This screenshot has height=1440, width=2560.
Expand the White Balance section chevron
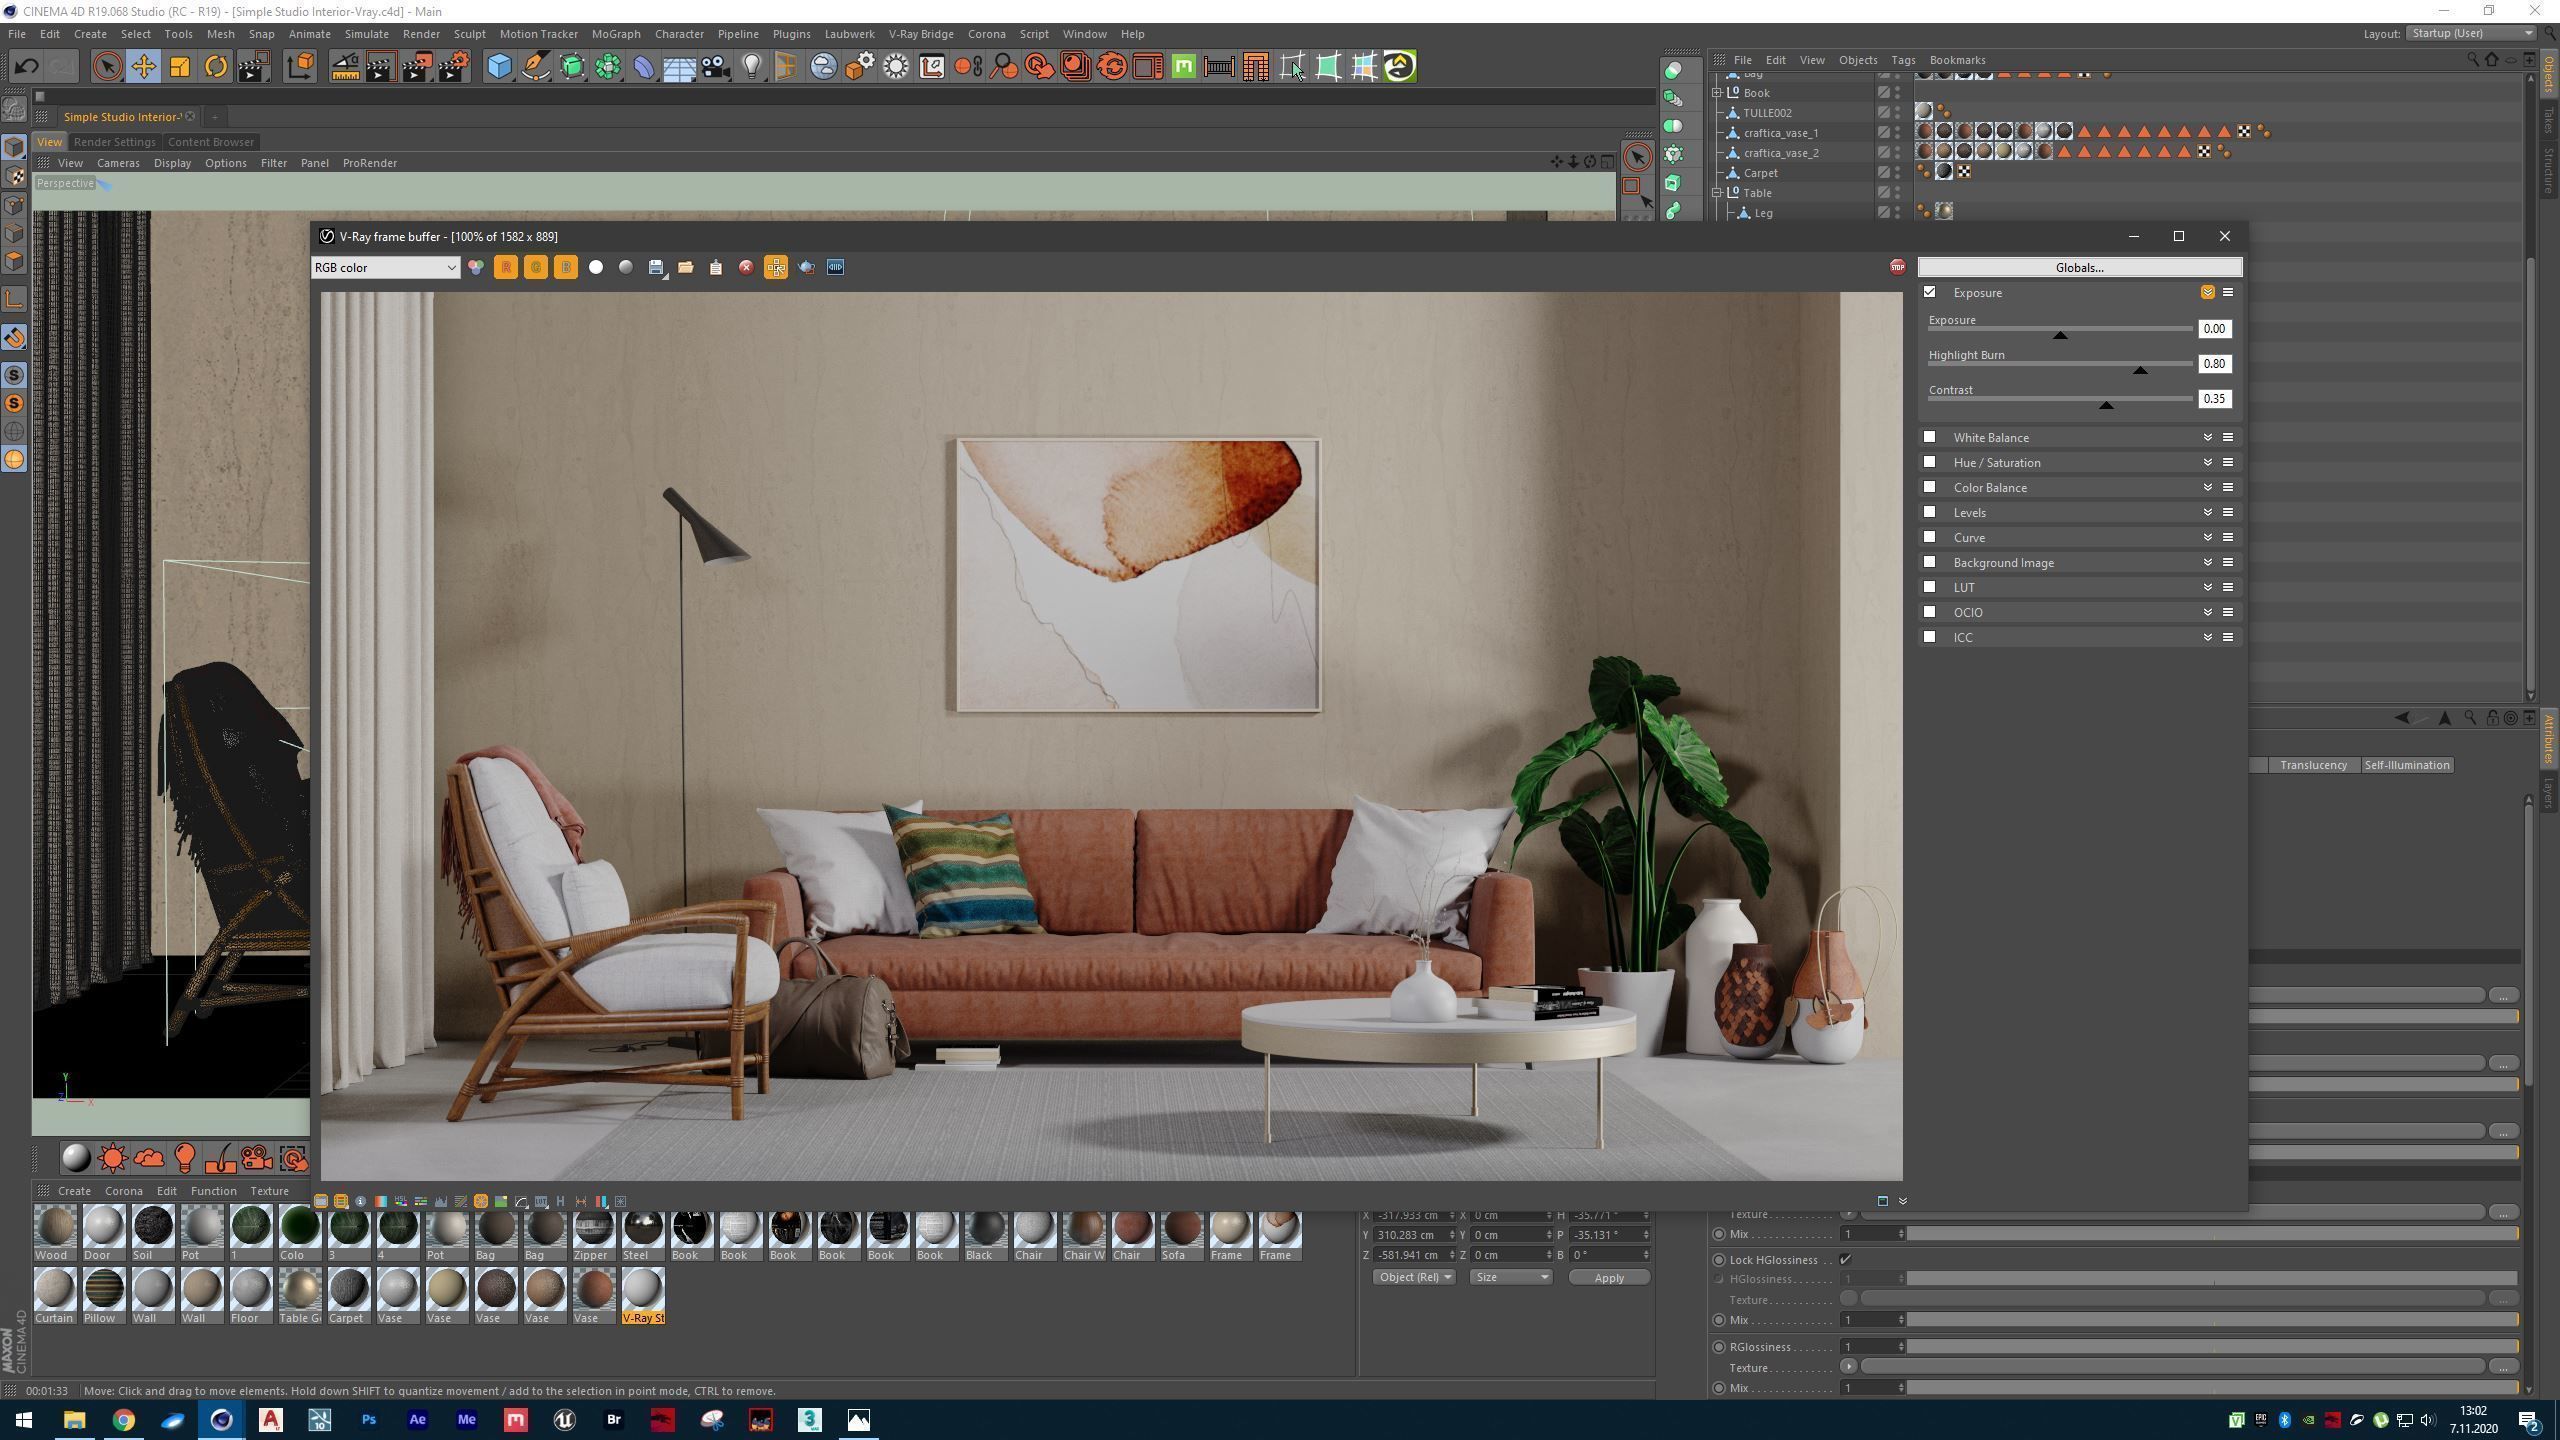point(2207,437)
